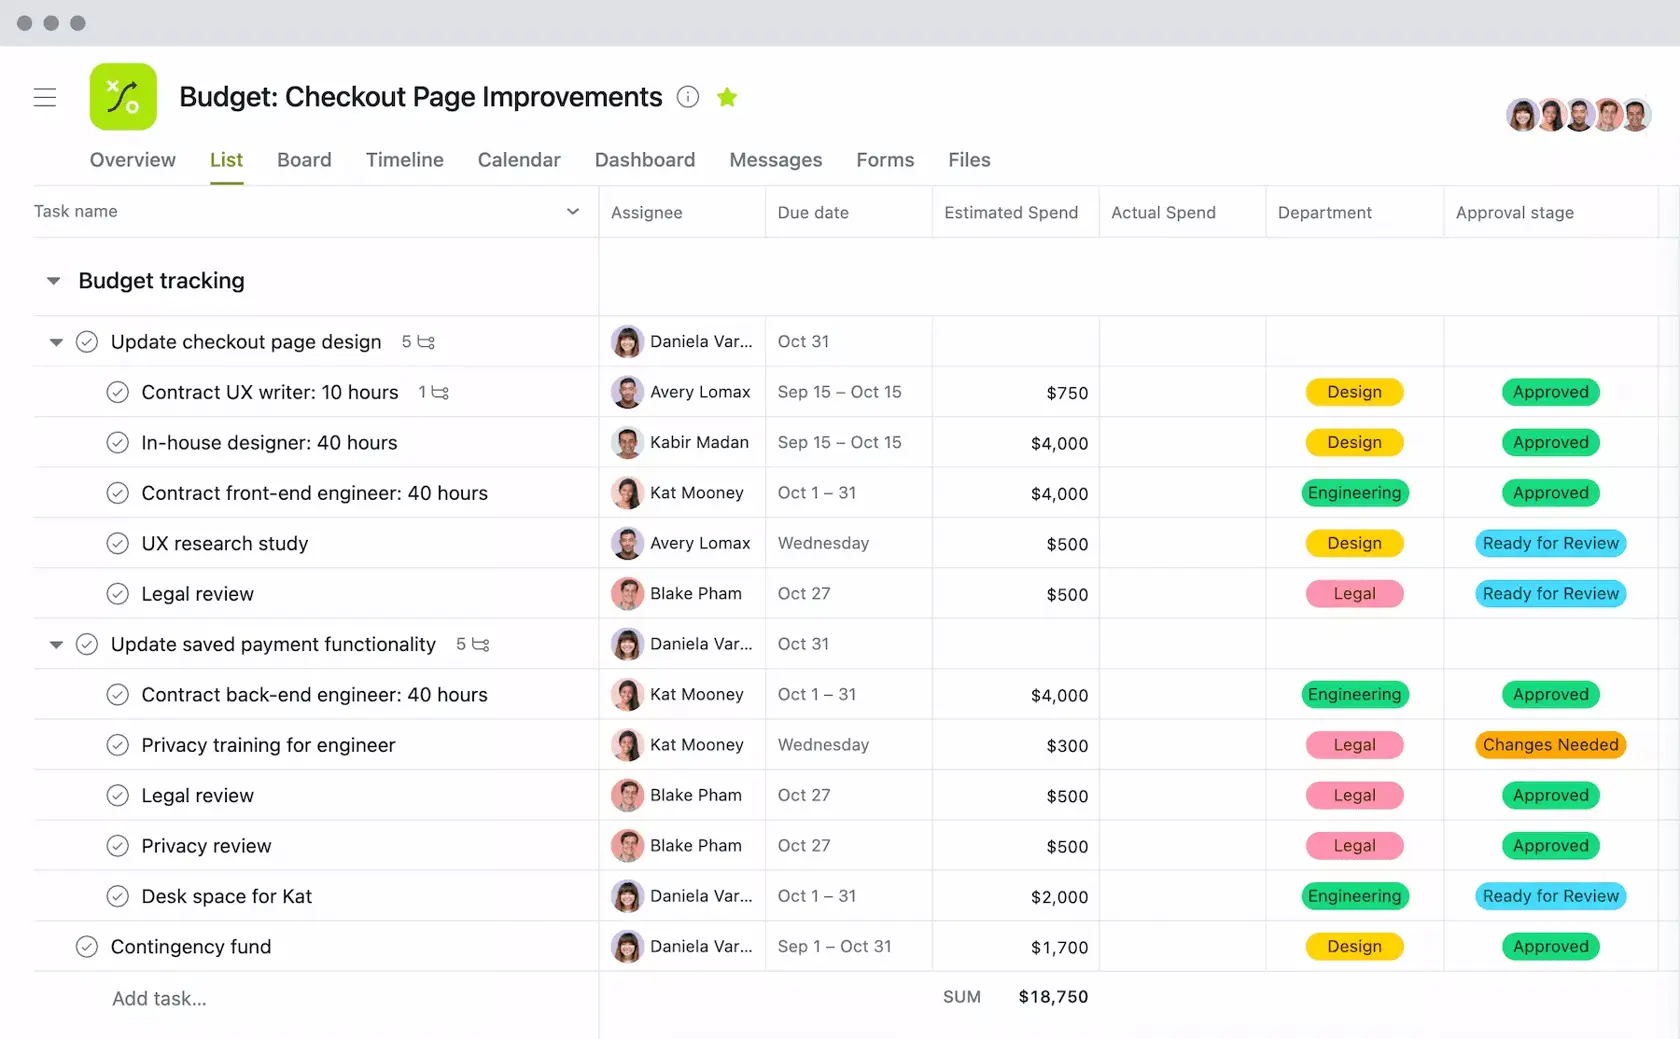Mark Legal review task complete
Image resolution: width=1680 pixels, height=1039 pixels.
[x=117, y=593]
